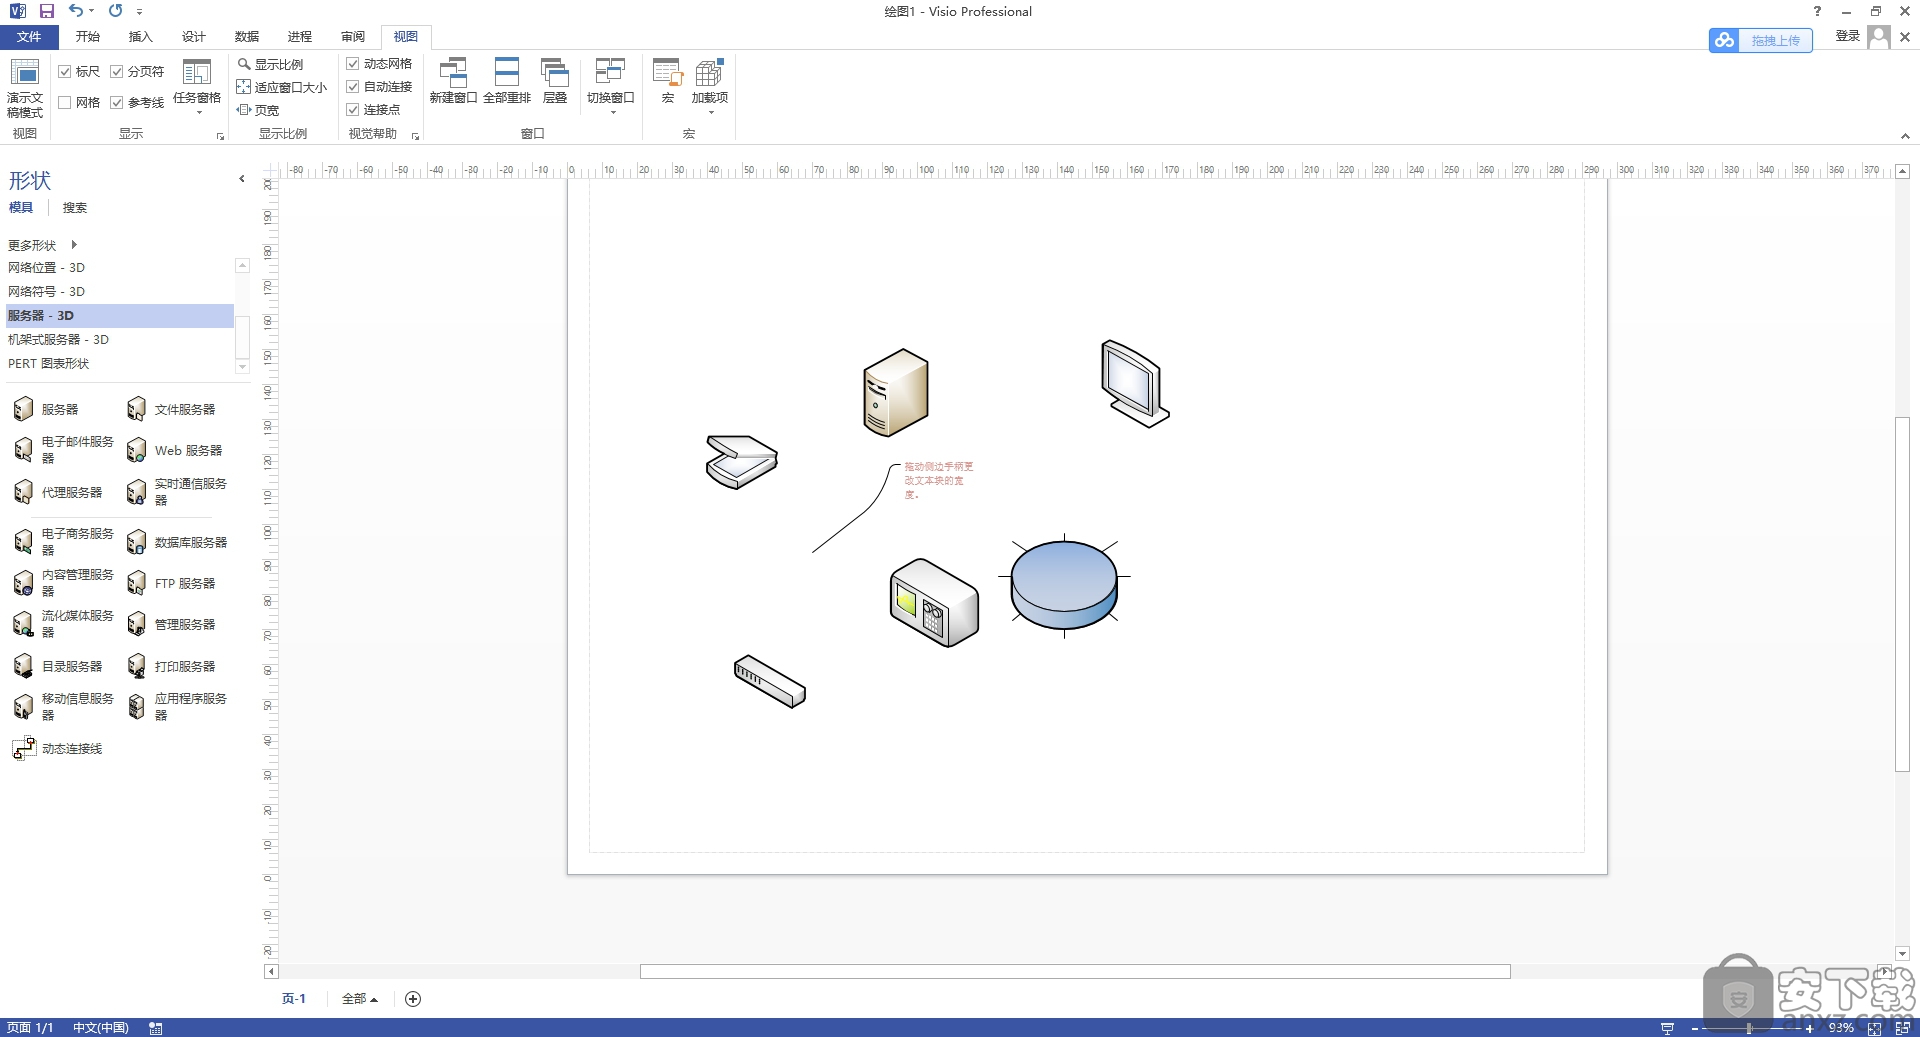Screen dimensions: 1920x1037
Task: Uncheck 自动连接 autoconnect option
Action: pyautogui.click(x=353, y=86)
